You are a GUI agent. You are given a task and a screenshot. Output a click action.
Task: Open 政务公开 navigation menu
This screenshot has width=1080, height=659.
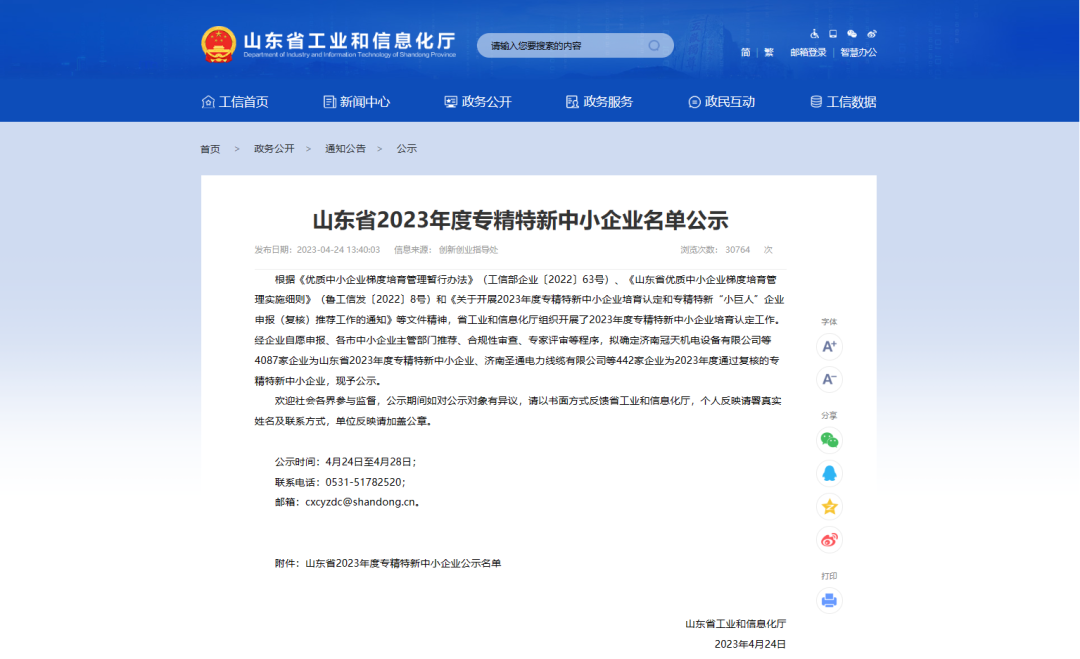pyautogui.click(x=478, y=102)
